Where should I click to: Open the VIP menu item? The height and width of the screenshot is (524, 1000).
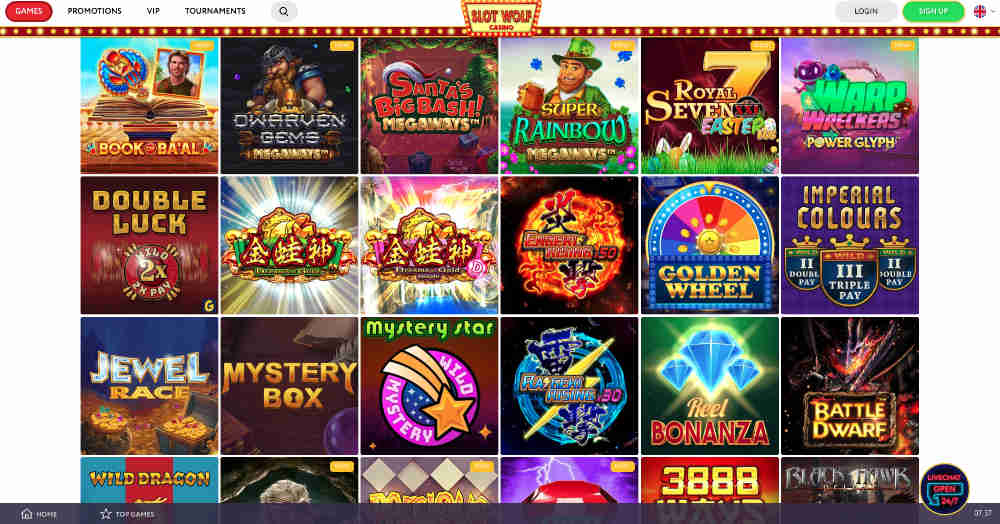(x=153, y=11)
